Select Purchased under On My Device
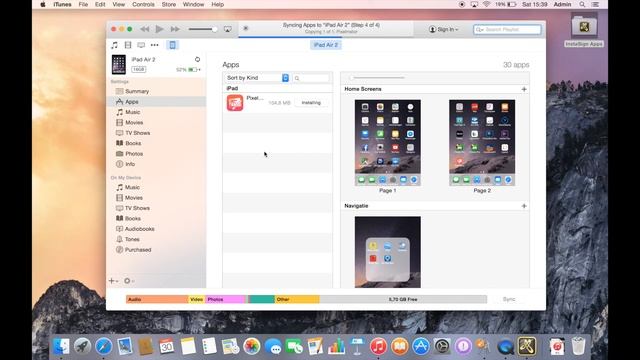Image resolution: width=640 pixels, height=360 pixels. tap(138, 250)
